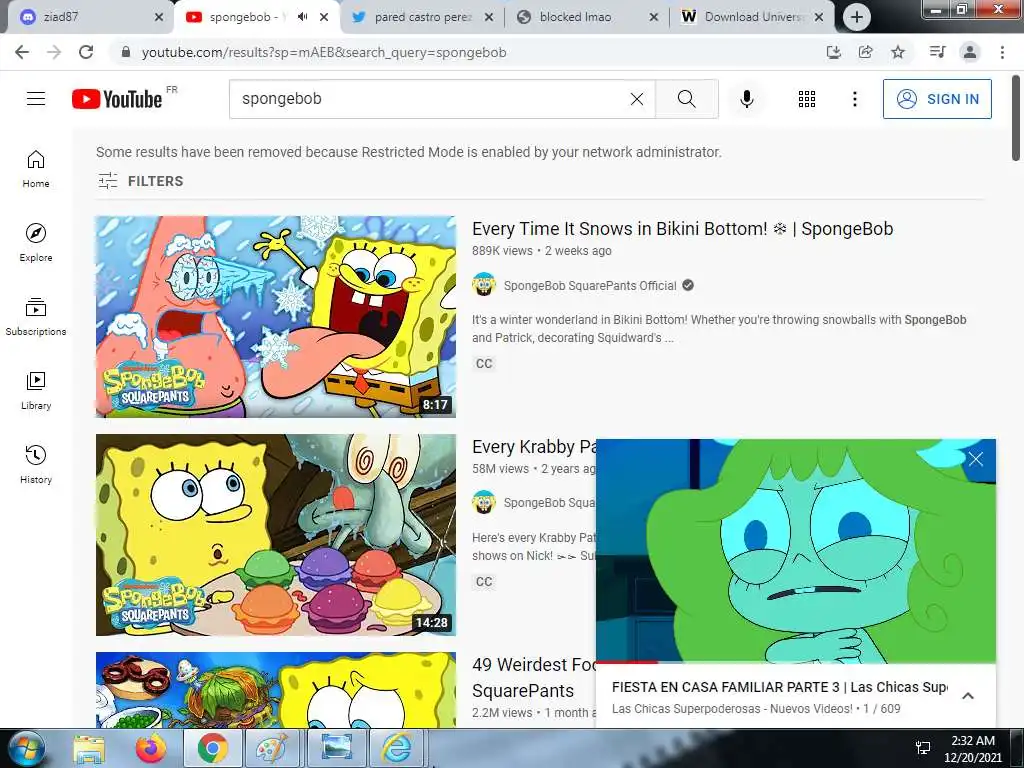This screenshot has height=768, width=1024.
Task: Clear the spongebob search text with X
Action: tap(637, 99)
